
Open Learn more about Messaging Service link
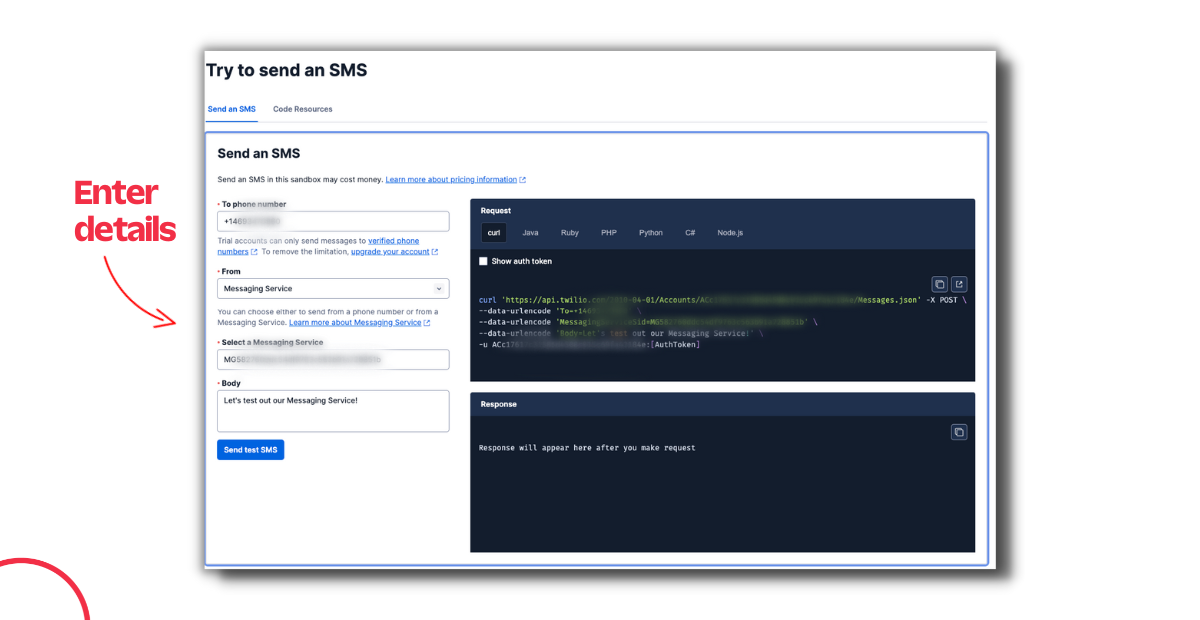355,323
